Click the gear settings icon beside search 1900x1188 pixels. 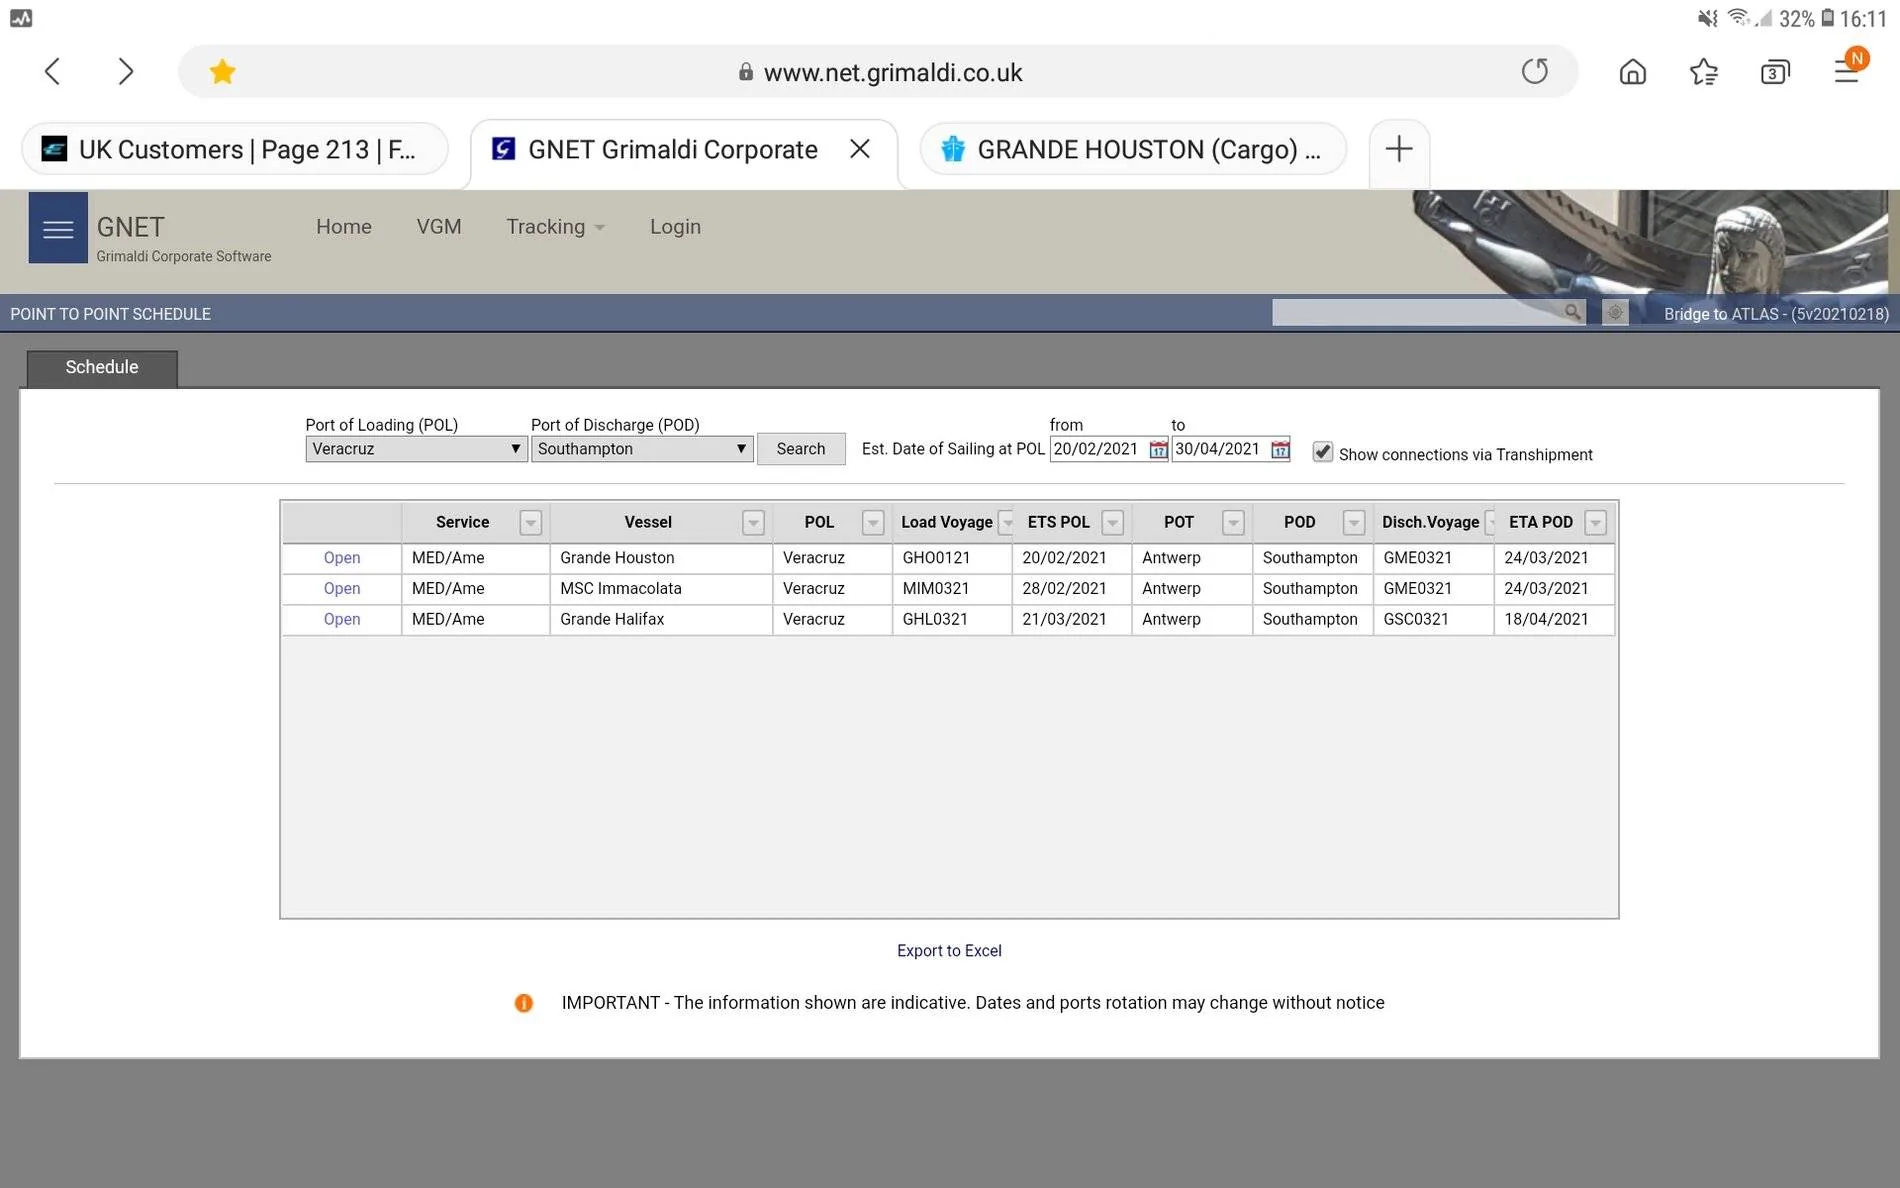tap(1614, 313)
